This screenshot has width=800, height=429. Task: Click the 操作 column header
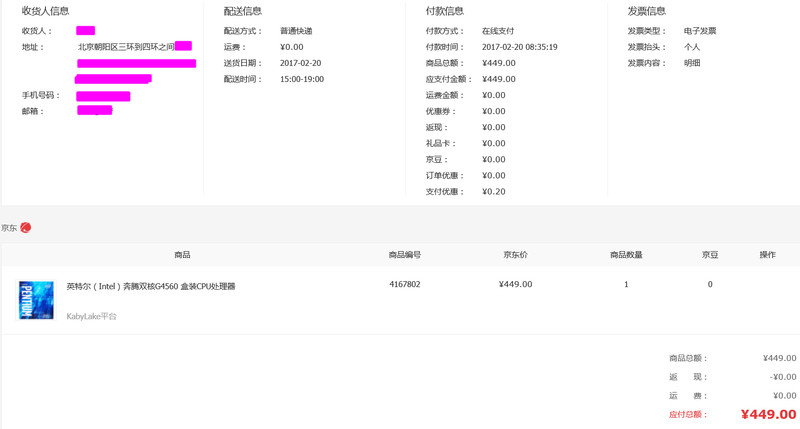pyautogui.click(x=767, y=255)
